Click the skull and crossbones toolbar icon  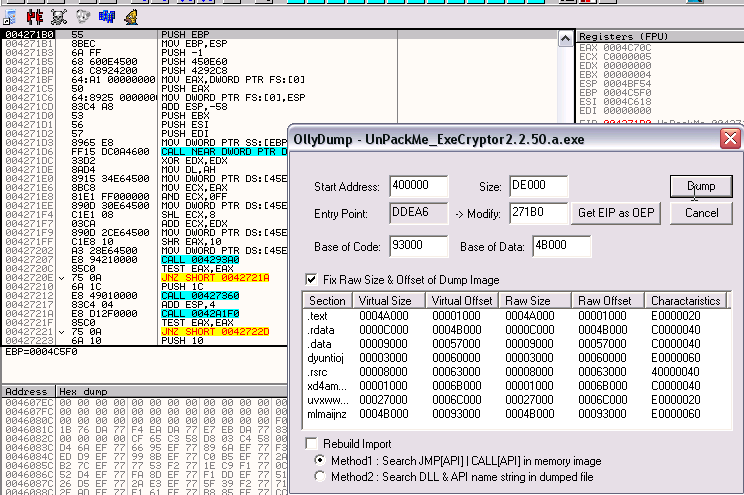58,16
